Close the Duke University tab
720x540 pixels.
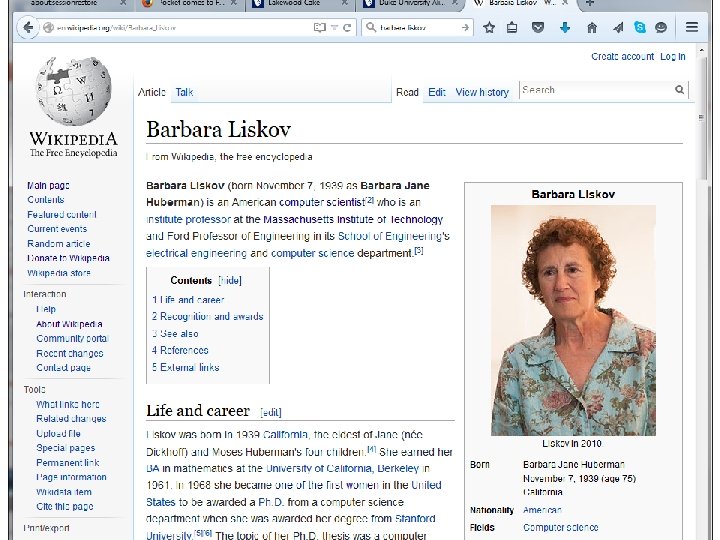[x=455, y=3]
